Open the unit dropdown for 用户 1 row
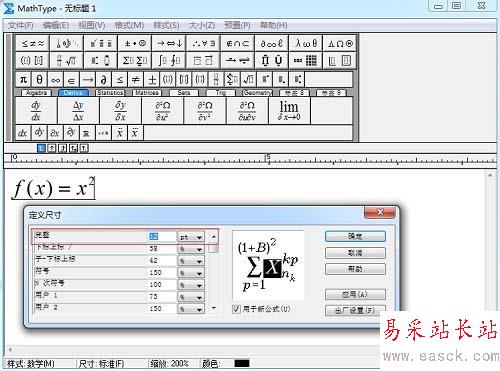Image resolution: width=500 pixels, height=371 pixels. [191, 297]
